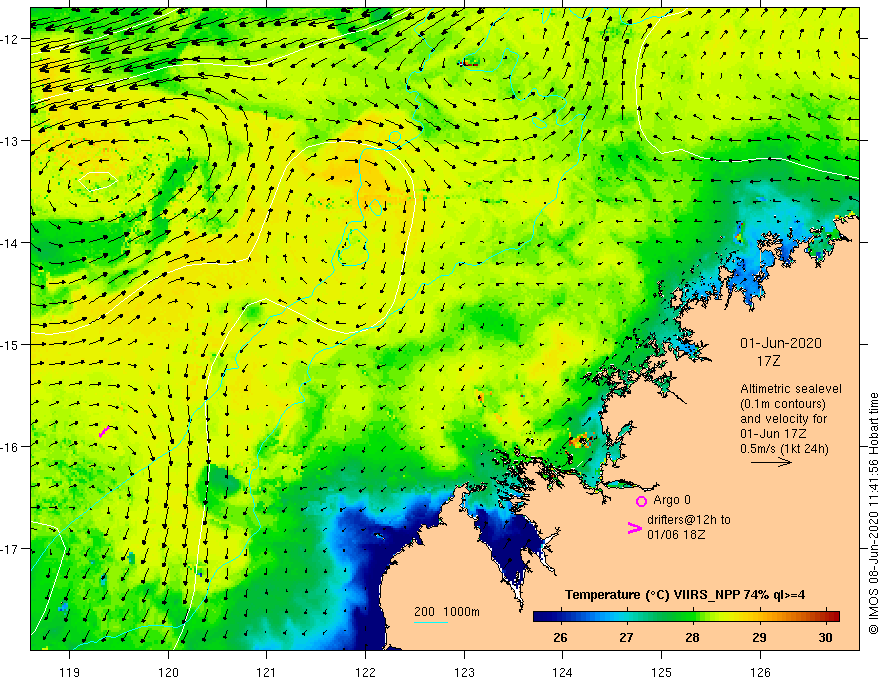880x680 pixels.
Task: Click the red 30 degree colorbar end
Action: point(832,617)
